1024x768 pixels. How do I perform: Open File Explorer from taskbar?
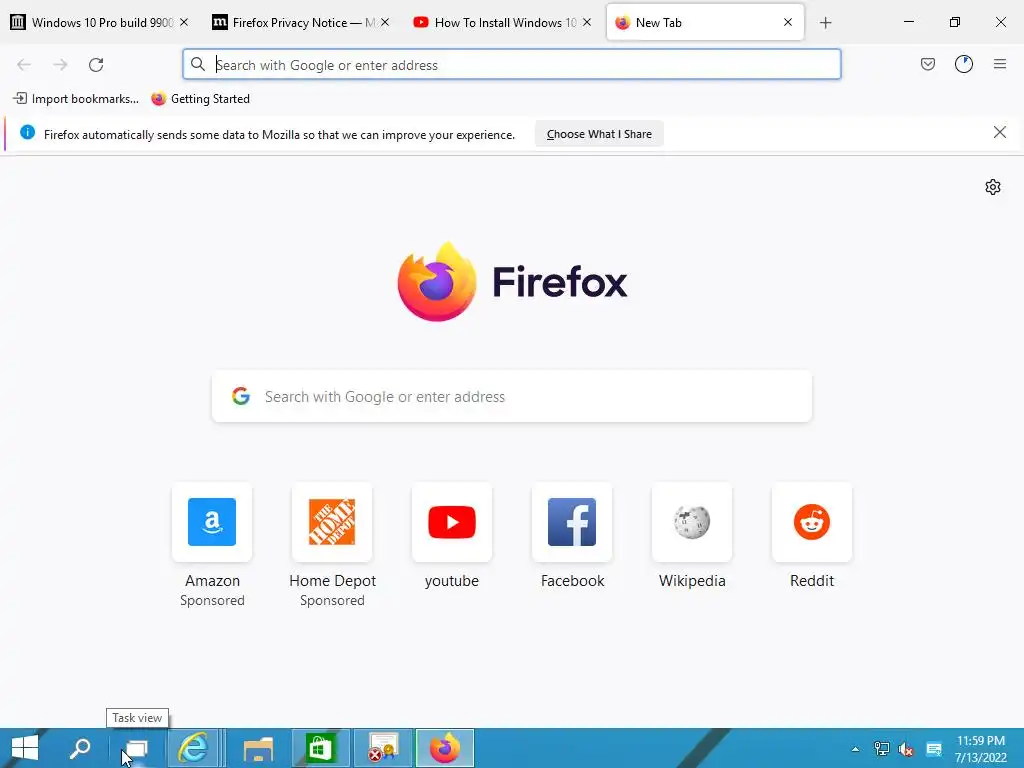click(258, 748)
